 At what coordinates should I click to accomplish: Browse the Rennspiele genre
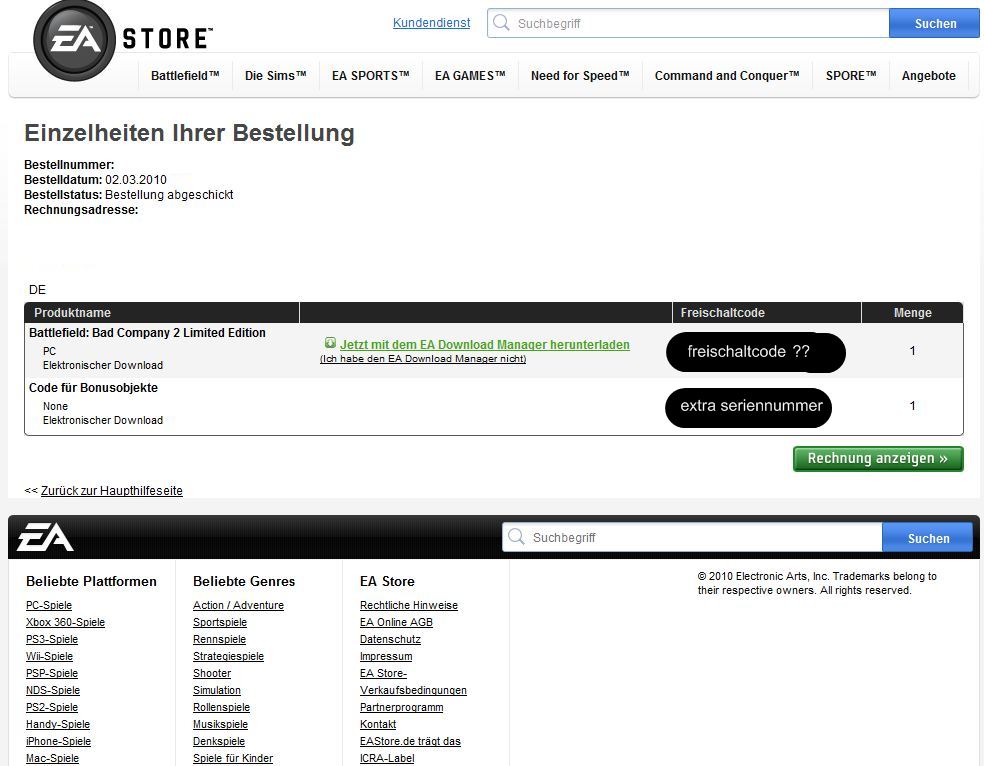[220, 639]
